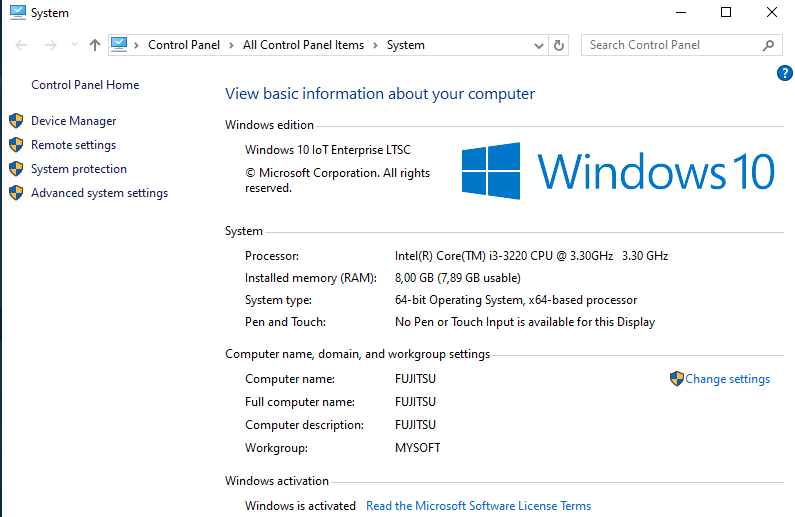Expand chevron after All Control Panel Items
Viewport: 795px width, 517px height.
point(375,45)
